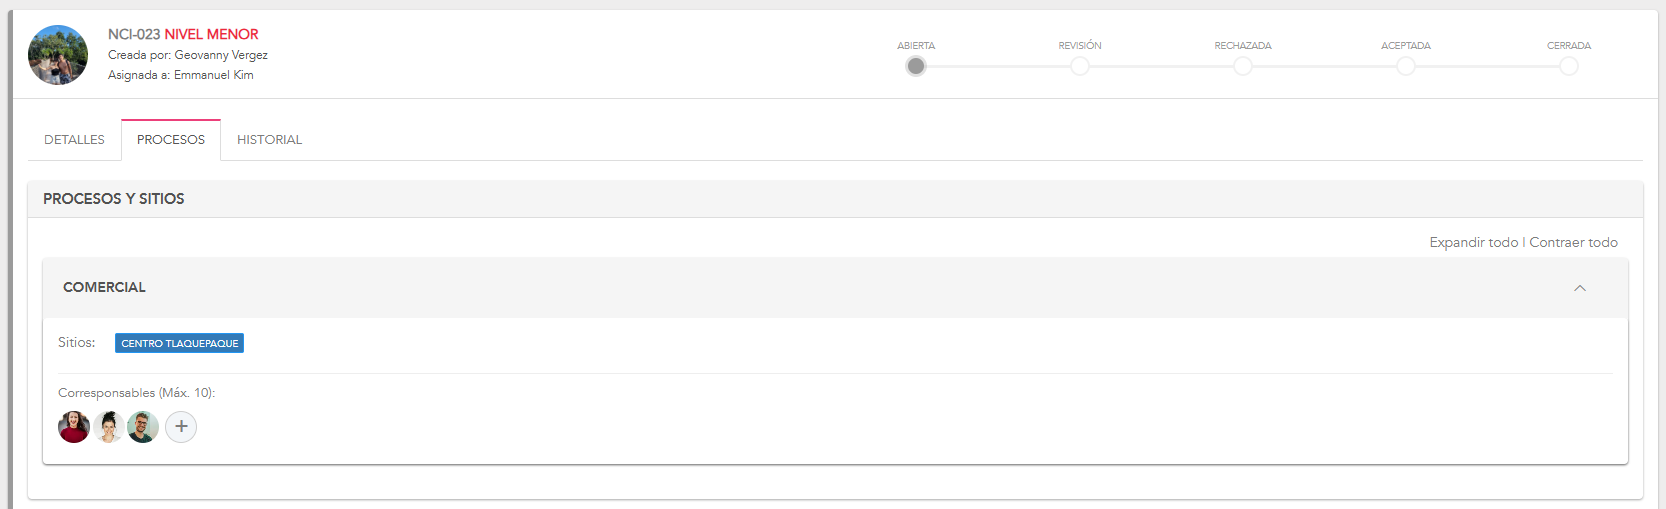Viewport: 1666px width, 509px height.
Task: Collapse the COMERCIAL section using the chevron
Action: coord(1580,288)
